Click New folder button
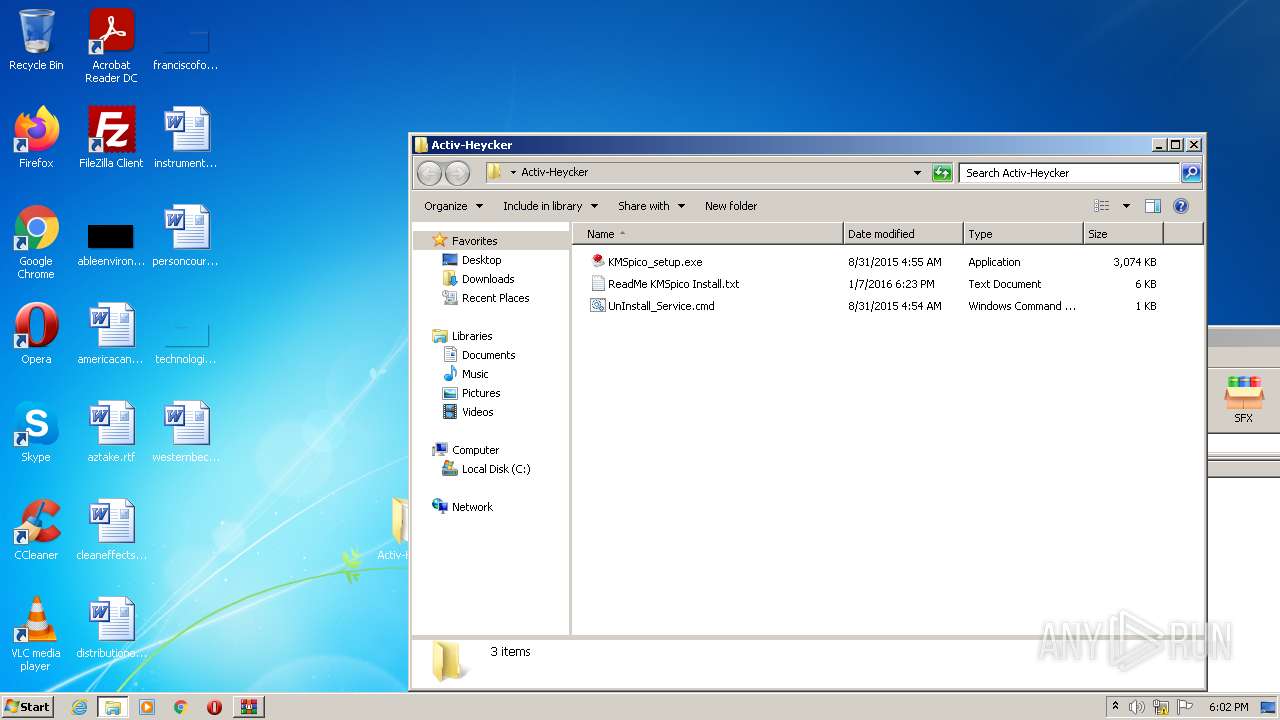The width and height of the screenshot is (1280, 720). (731, 206)
